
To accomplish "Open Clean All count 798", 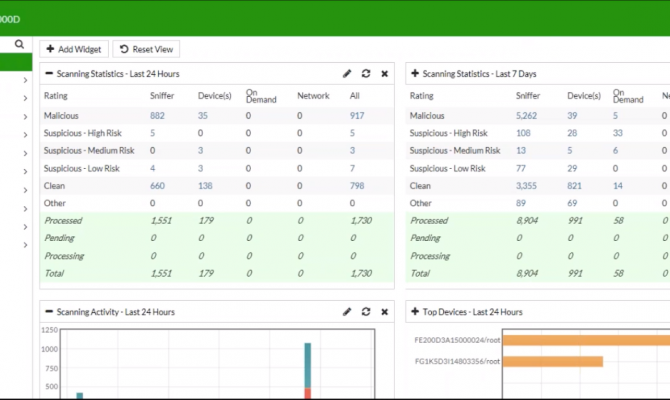I will coord(357,186).
